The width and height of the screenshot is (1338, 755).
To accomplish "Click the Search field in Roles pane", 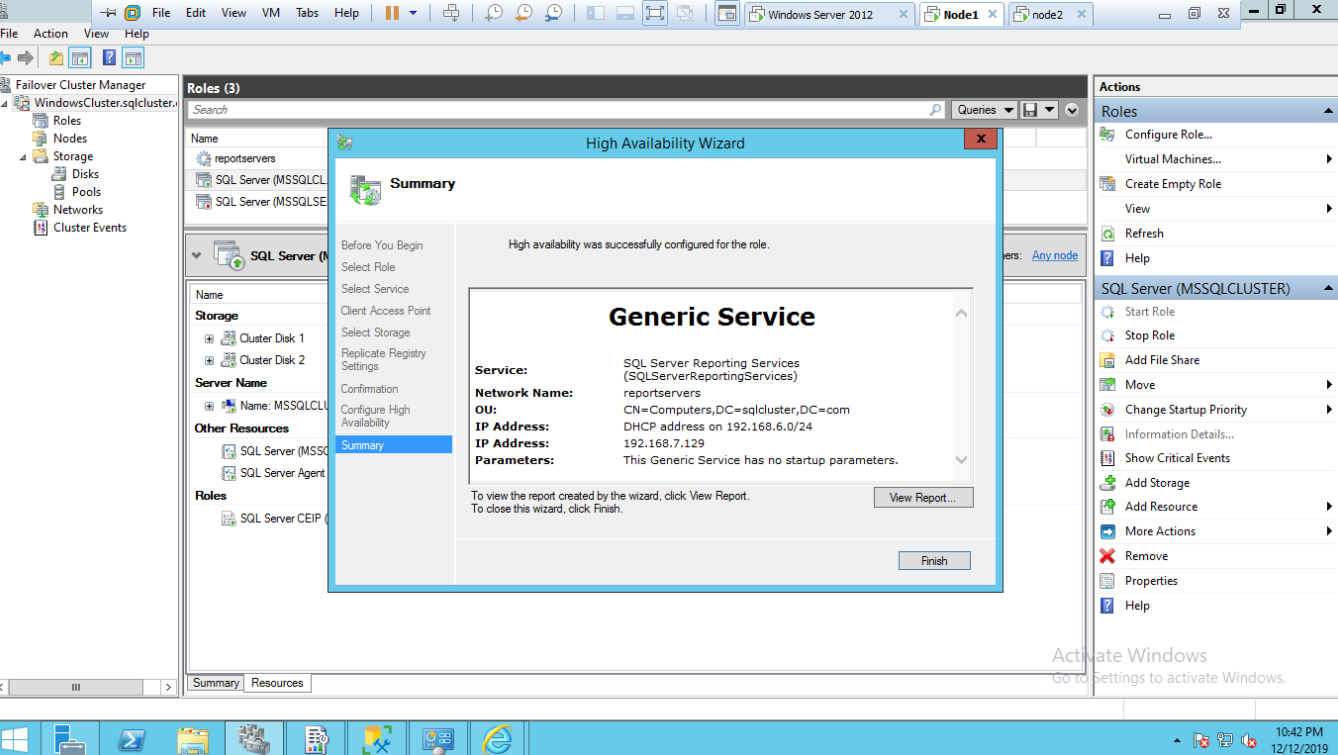I will (x=566, y=110).
